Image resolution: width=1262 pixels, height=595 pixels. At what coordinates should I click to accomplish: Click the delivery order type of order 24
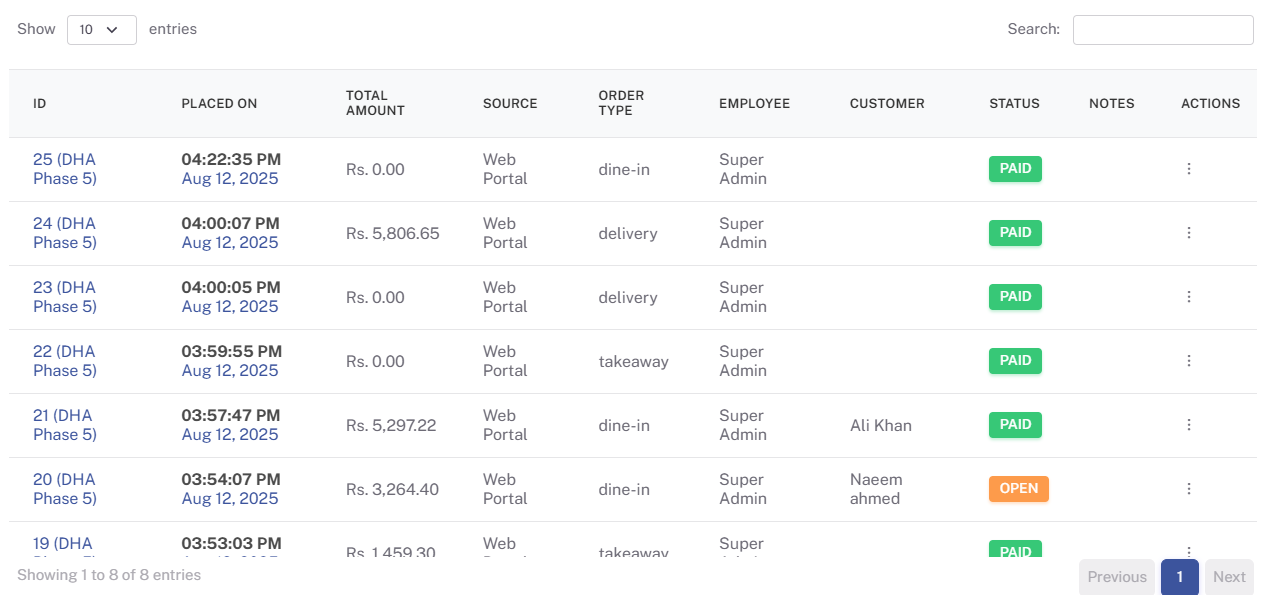click(x=628, y=234)
